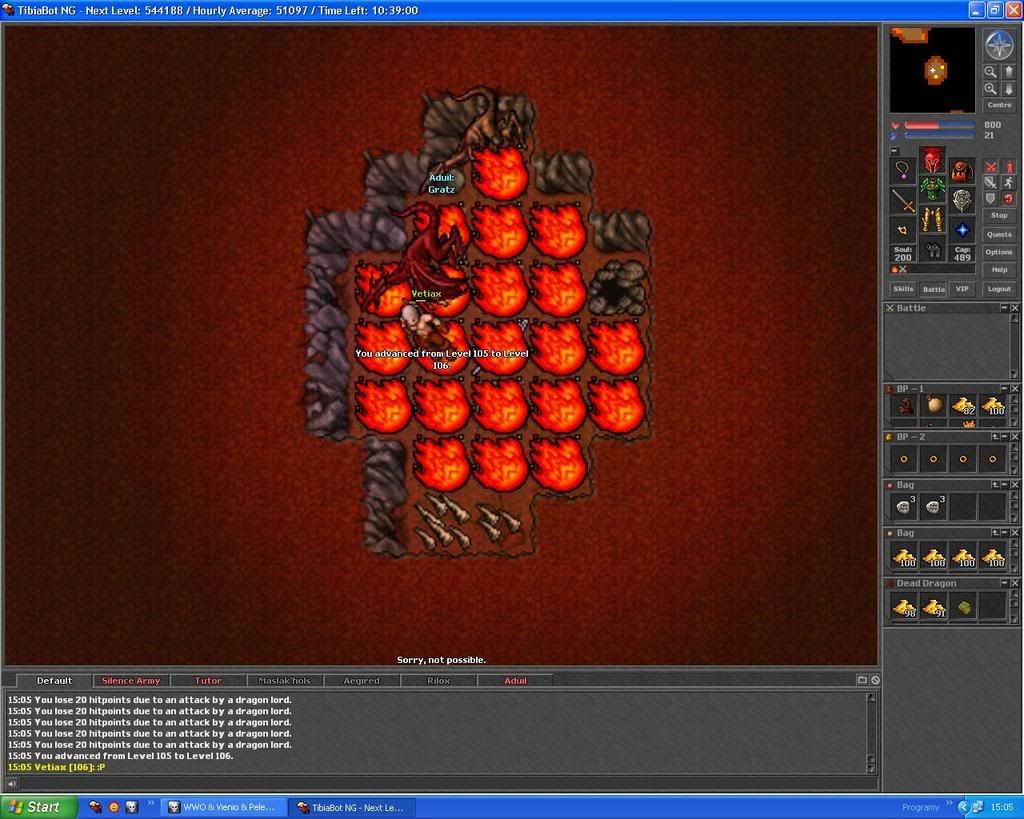The height and width of the screenshot is (819, 1024).
Task: Open the equipped backpack slot
Action: [962, 170]
